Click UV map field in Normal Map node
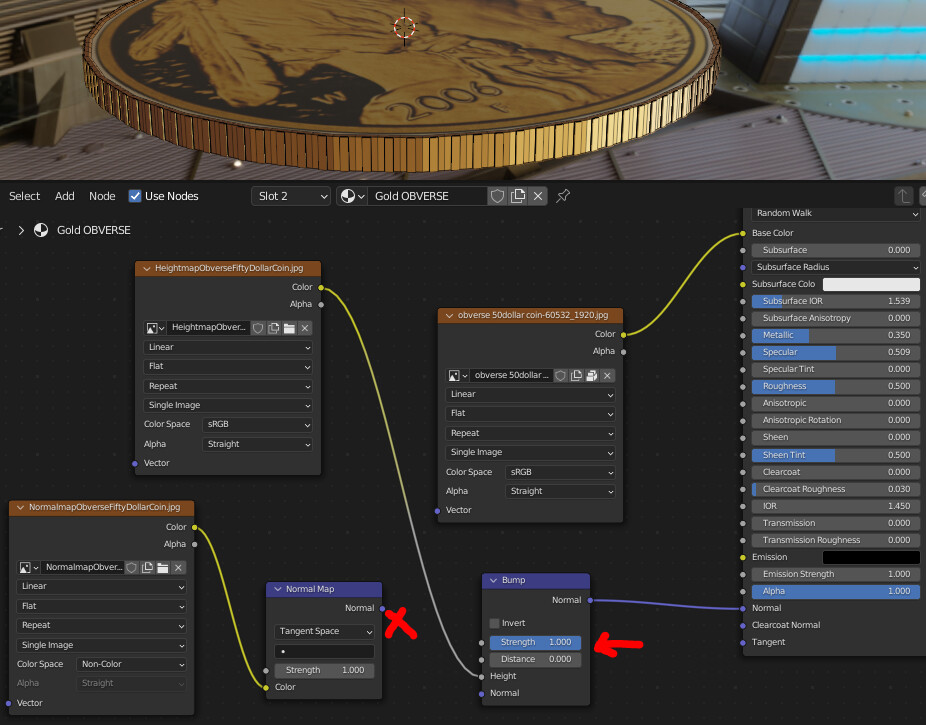The width and height of the screenshot is (926, 725). pyautogui.click(x=324, y=651)
